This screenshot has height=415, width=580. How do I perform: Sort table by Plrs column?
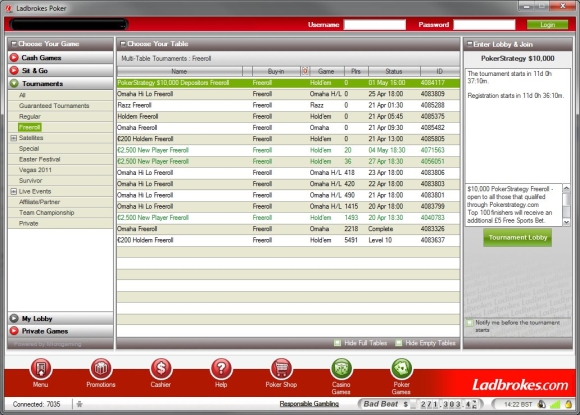click(x=356, y=71)
